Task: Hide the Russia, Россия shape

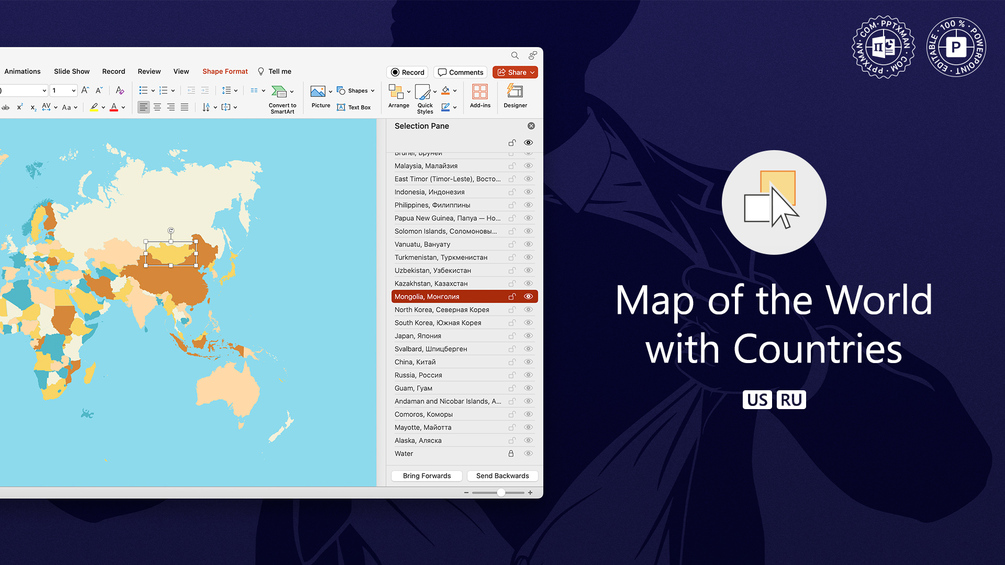Action: 528,375
